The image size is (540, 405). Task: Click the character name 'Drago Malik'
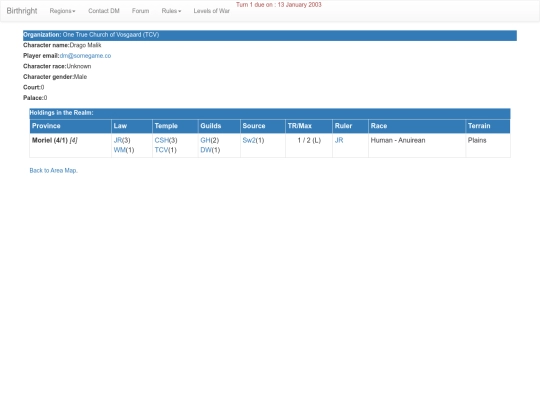tap(85, 45)
